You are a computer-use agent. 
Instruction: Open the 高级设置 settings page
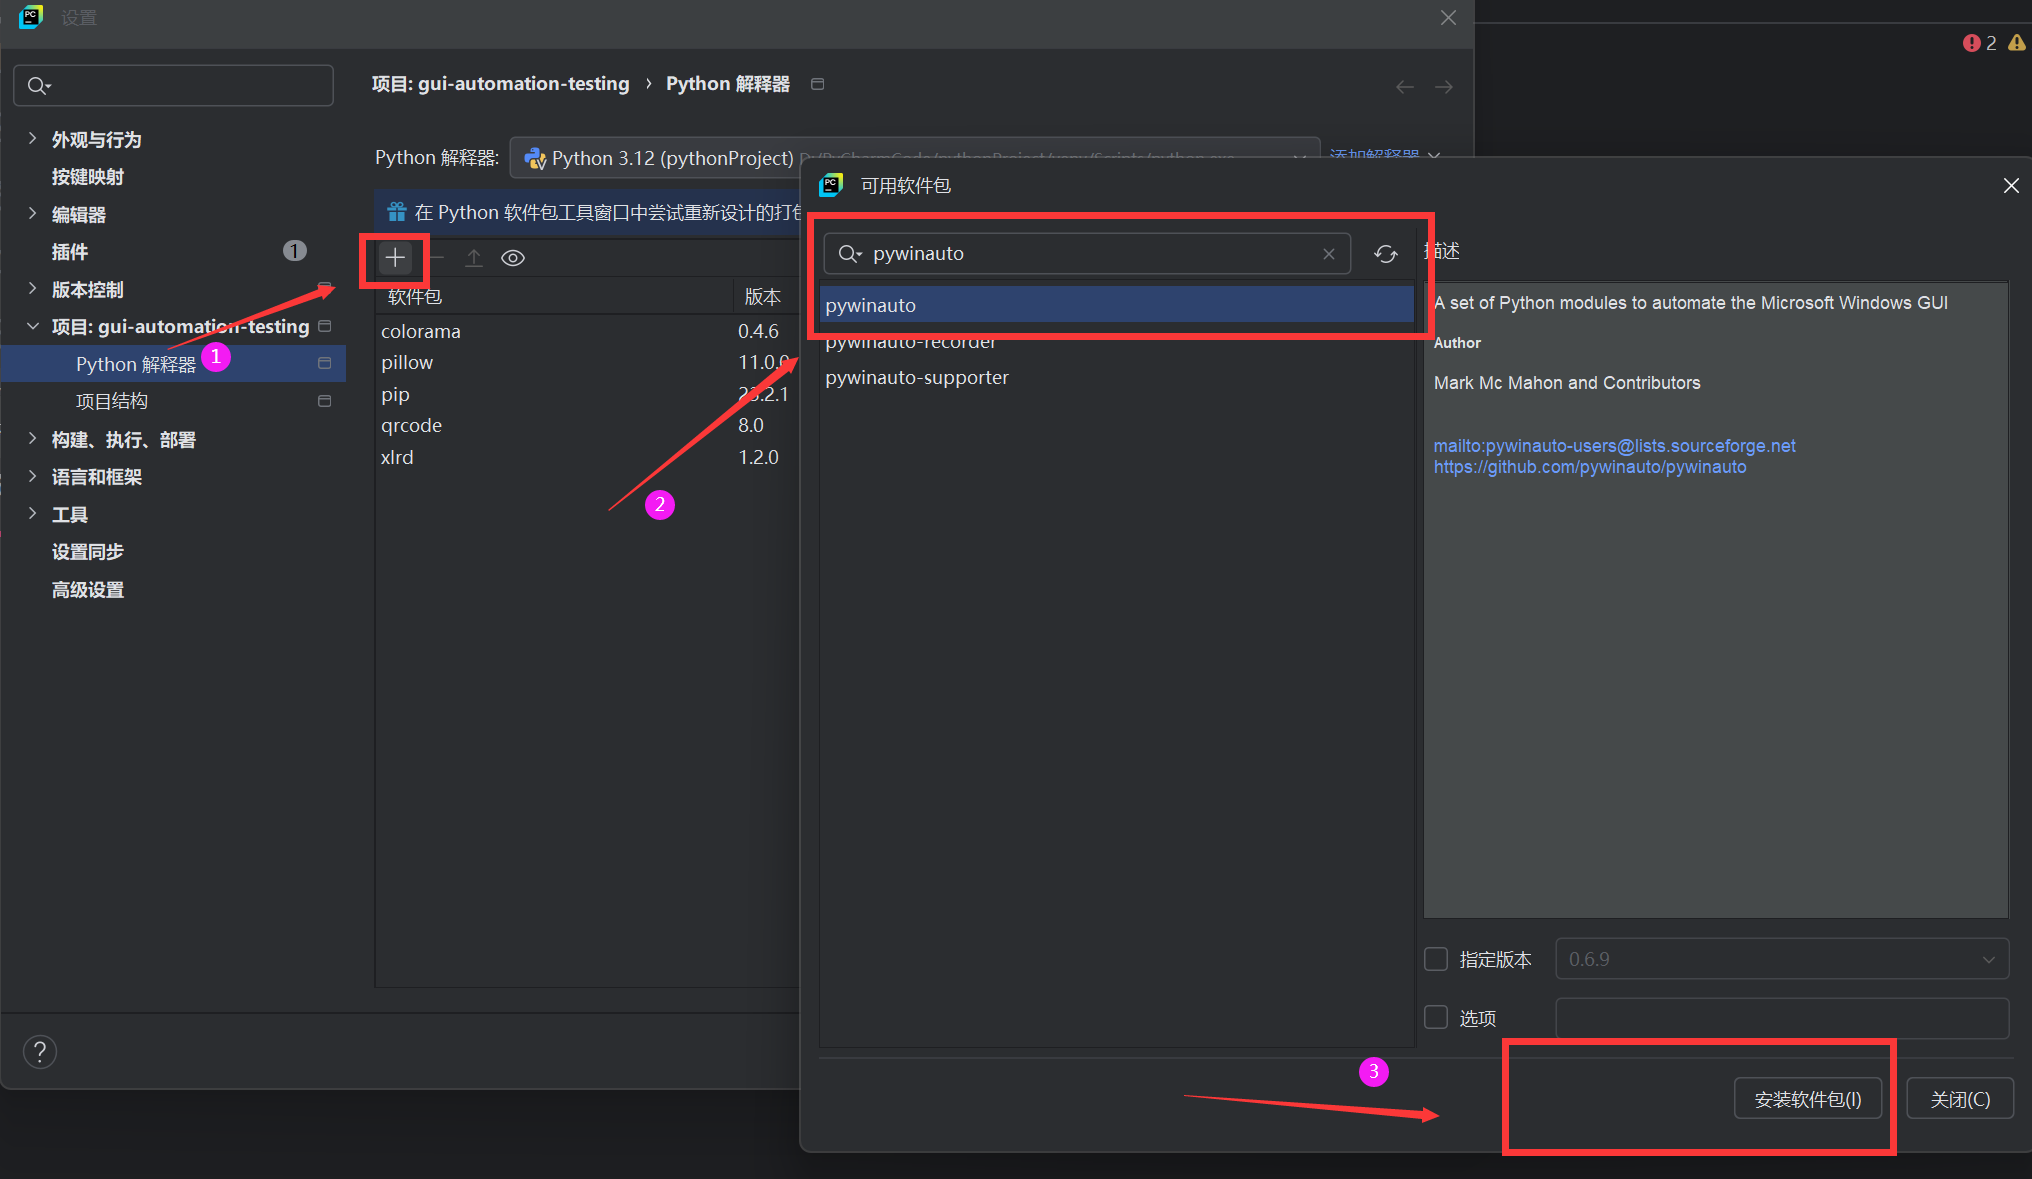click(88, 590)
